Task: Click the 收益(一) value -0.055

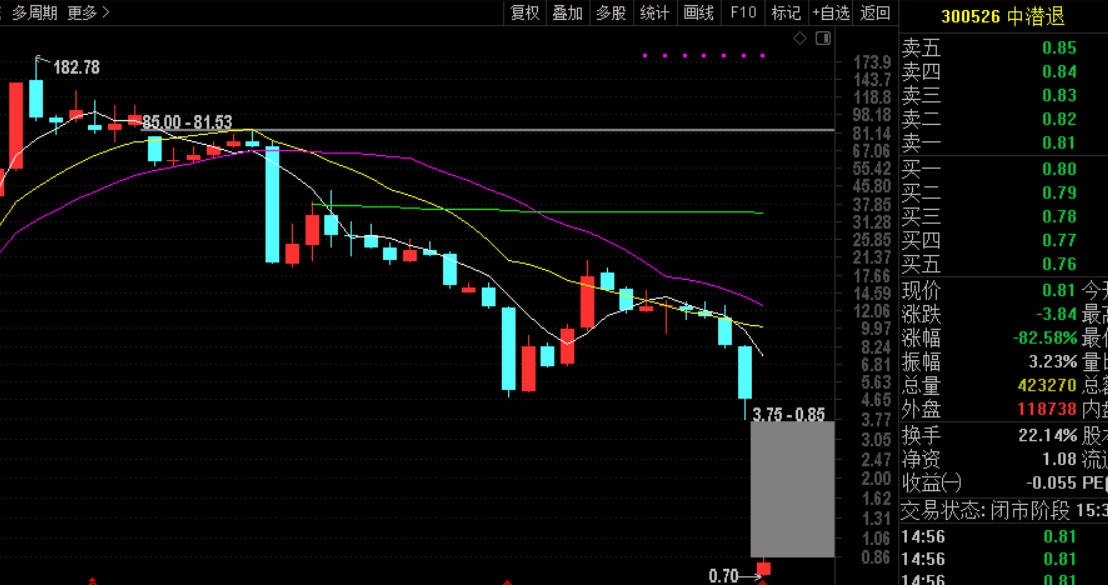Action: [1051, 483]
